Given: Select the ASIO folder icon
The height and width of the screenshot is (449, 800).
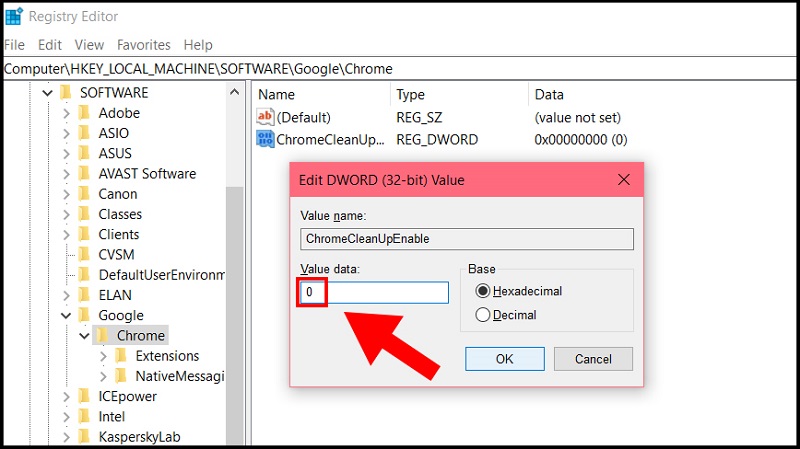Looking at the screenshot, I should click(x=85, y=133).
